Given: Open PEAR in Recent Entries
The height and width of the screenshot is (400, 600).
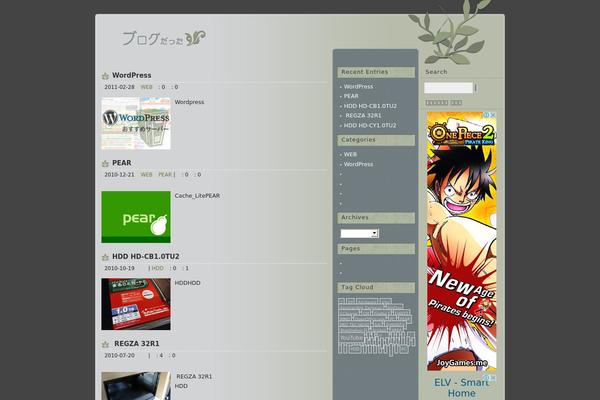Looking at the screenshot, I should (351, 96).
